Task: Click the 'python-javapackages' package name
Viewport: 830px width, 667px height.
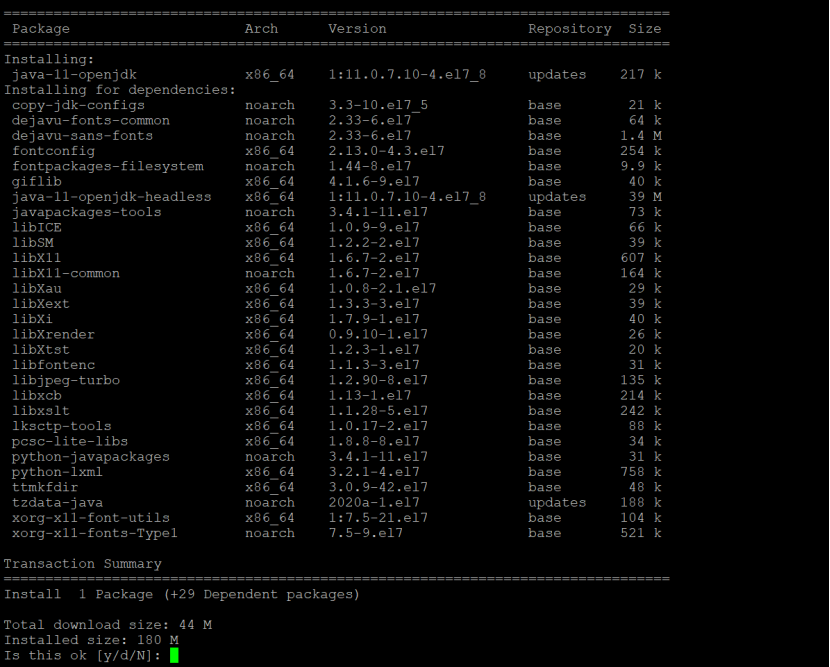Action: pos(91,457)
